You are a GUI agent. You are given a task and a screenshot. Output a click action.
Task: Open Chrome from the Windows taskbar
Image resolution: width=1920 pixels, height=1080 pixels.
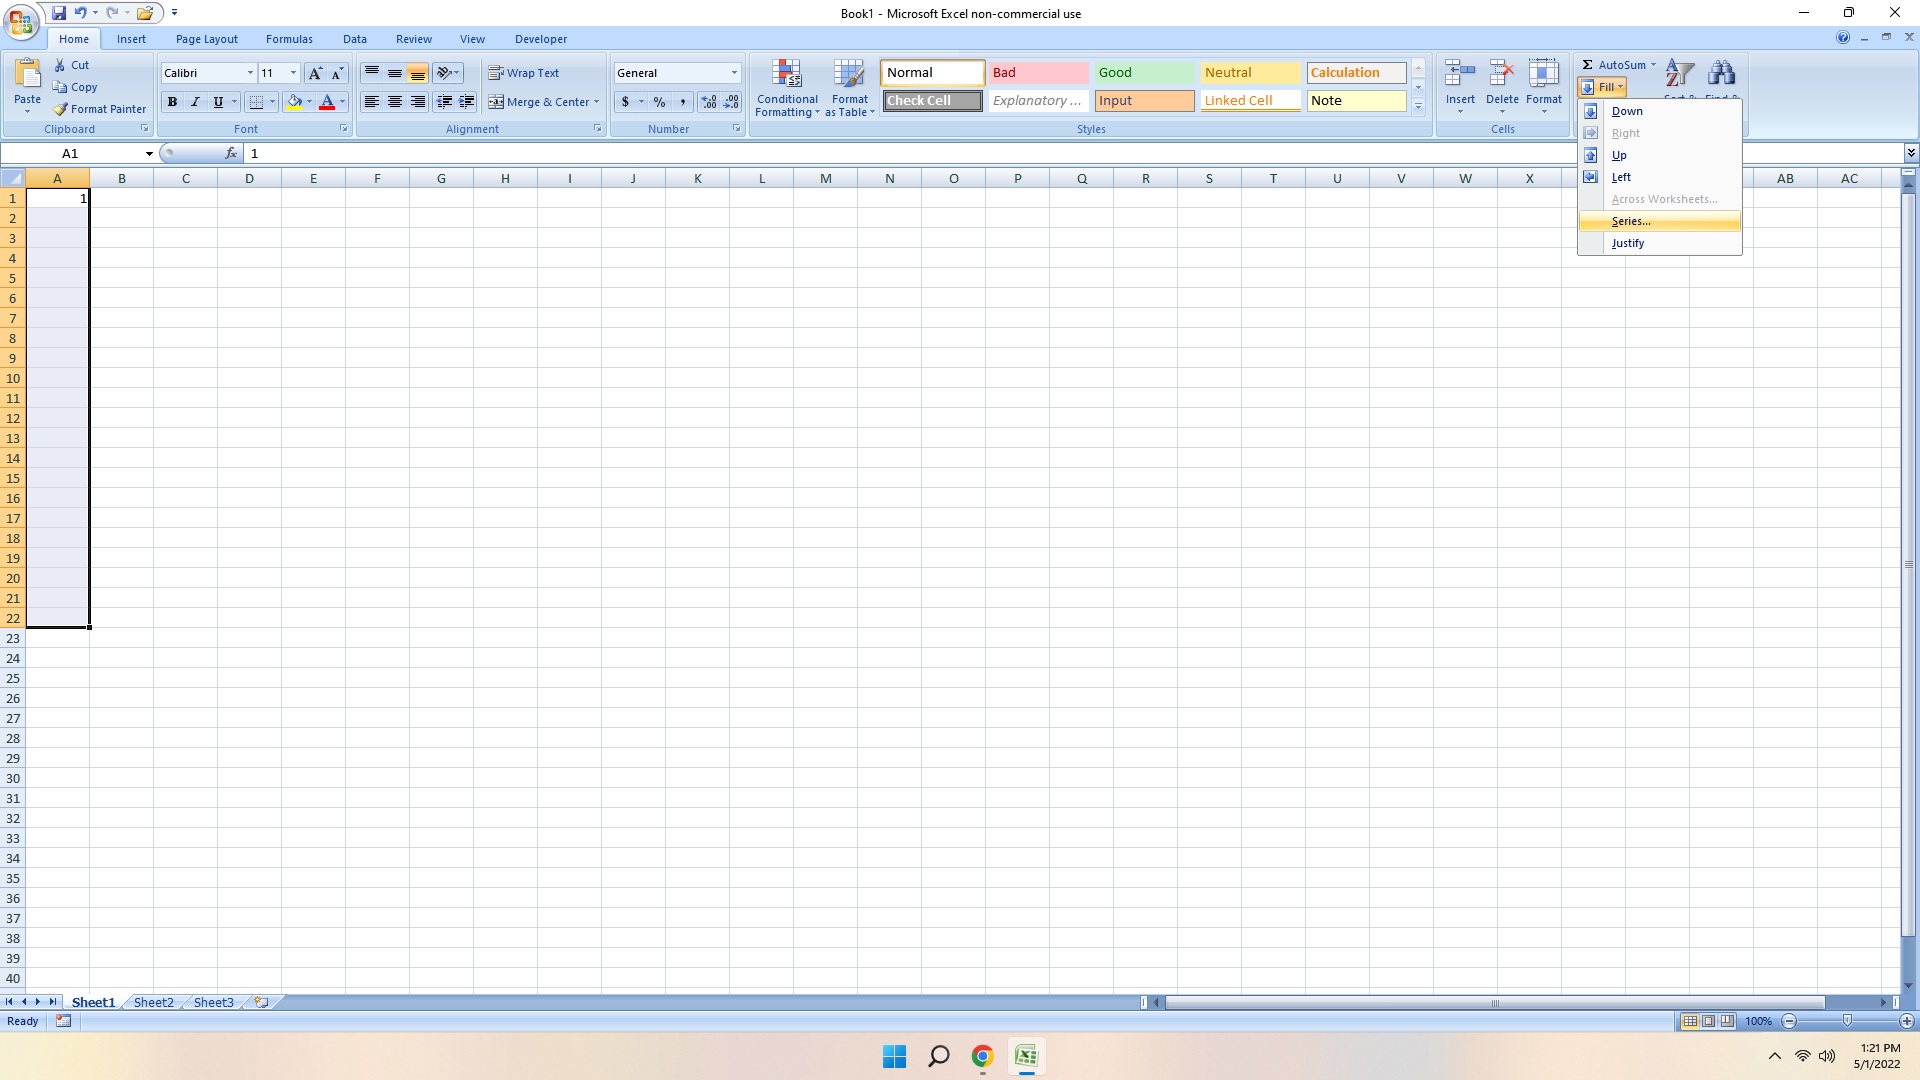[x=982, y=1057]
